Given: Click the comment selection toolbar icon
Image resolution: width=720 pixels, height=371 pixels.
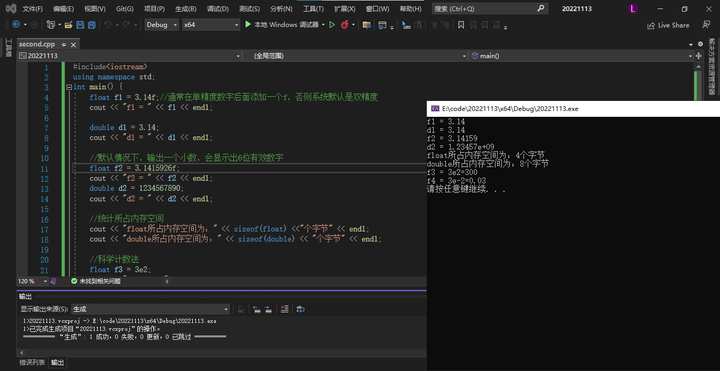Looking at the screenshot, I should point(406,25).
